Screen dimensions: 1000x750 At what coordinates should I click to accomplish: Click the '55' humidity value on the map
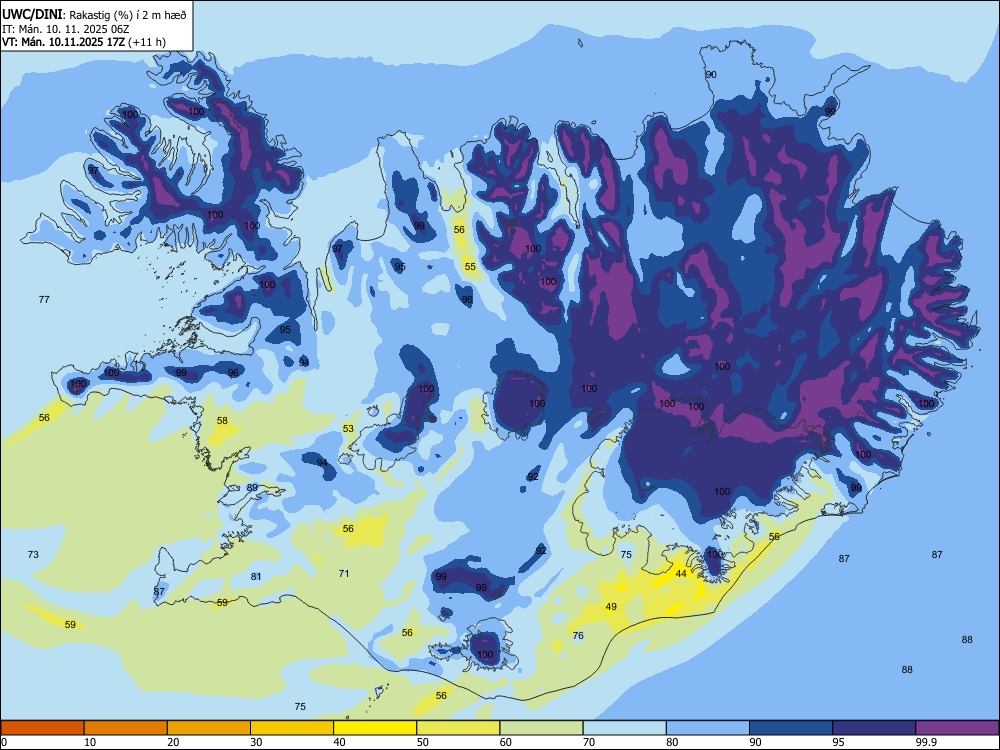point(470,267)
